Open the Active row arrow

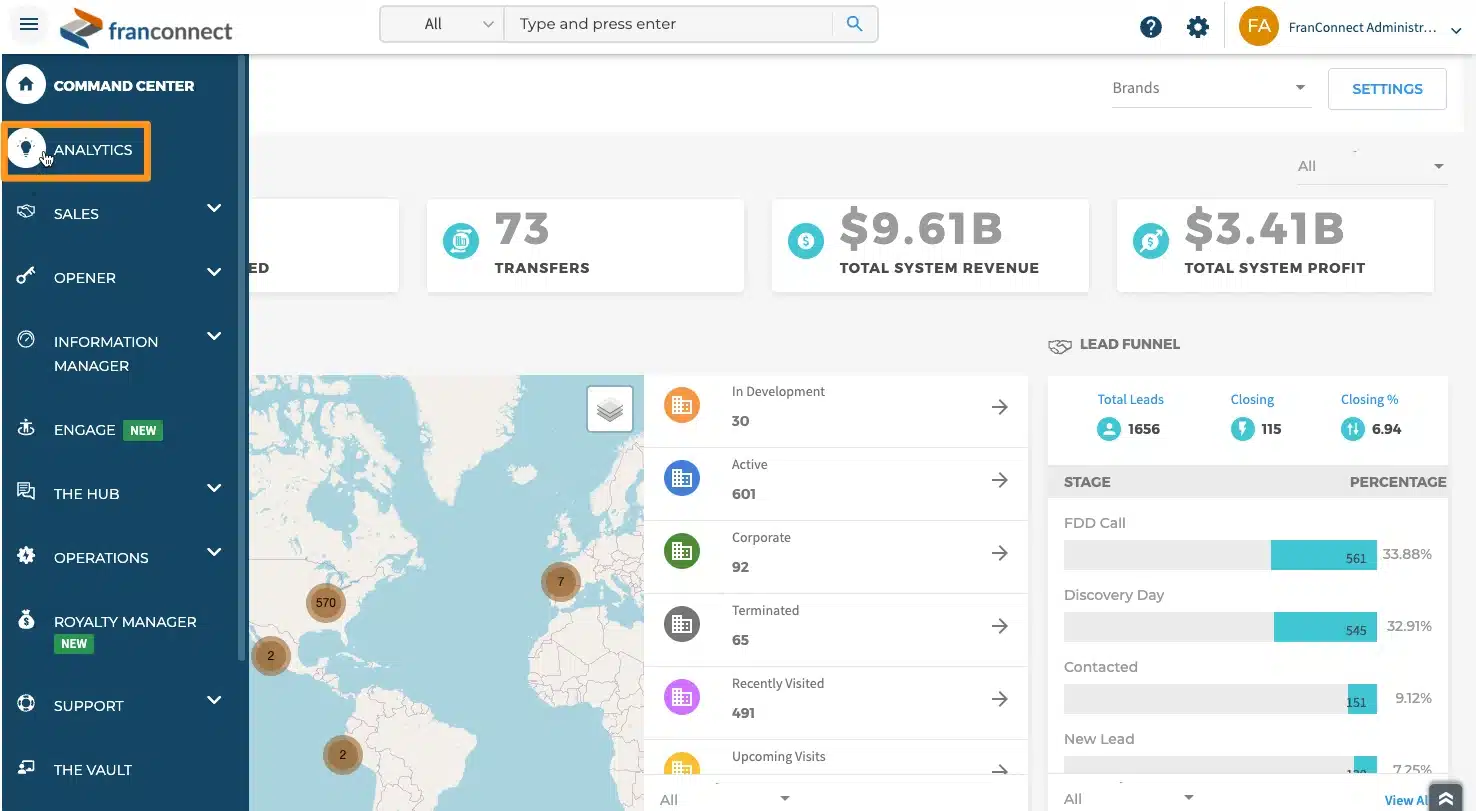coord(999,480)
